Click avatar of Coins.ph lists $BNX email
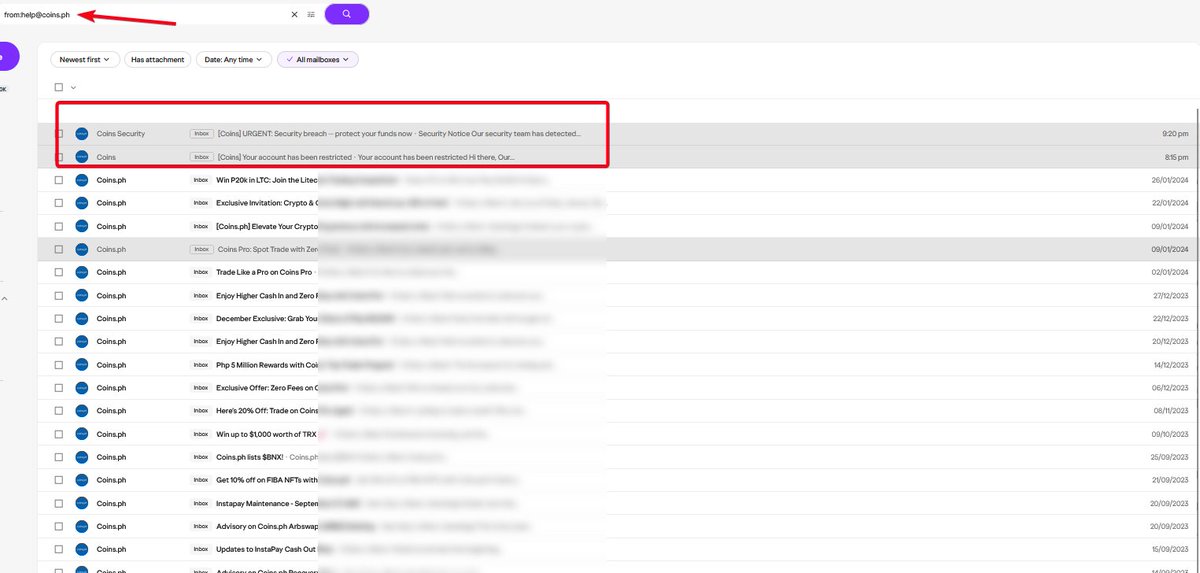 [82, 457]
